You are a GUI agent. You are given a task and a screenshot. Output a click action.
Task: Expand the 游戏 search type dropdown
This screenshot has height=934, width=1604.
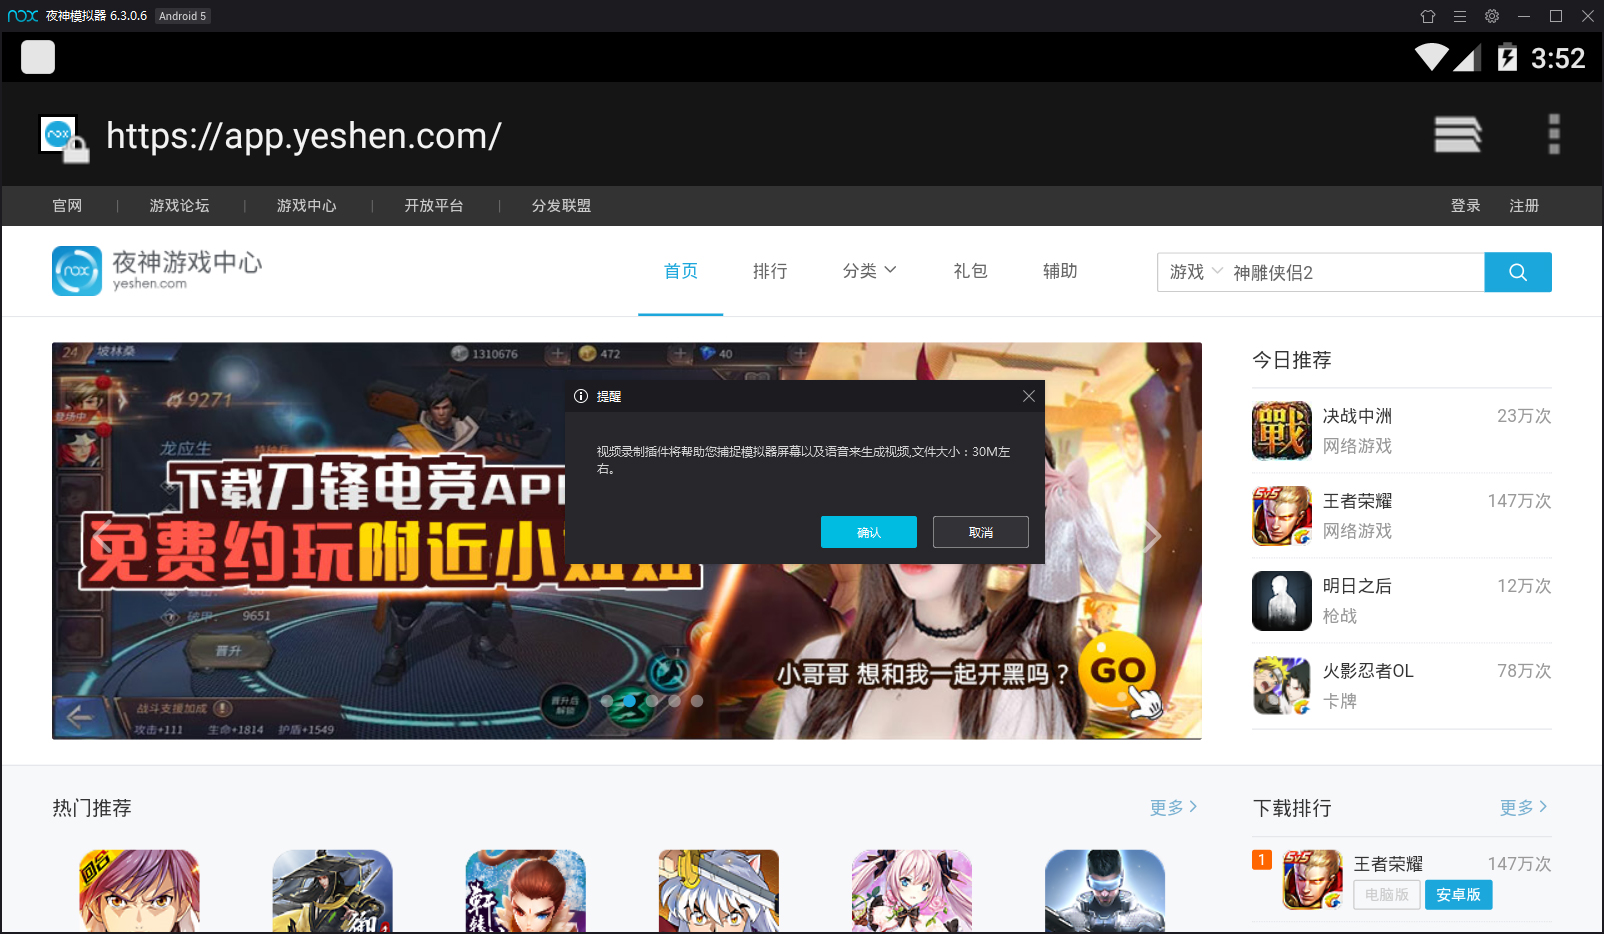[1195, 272]
